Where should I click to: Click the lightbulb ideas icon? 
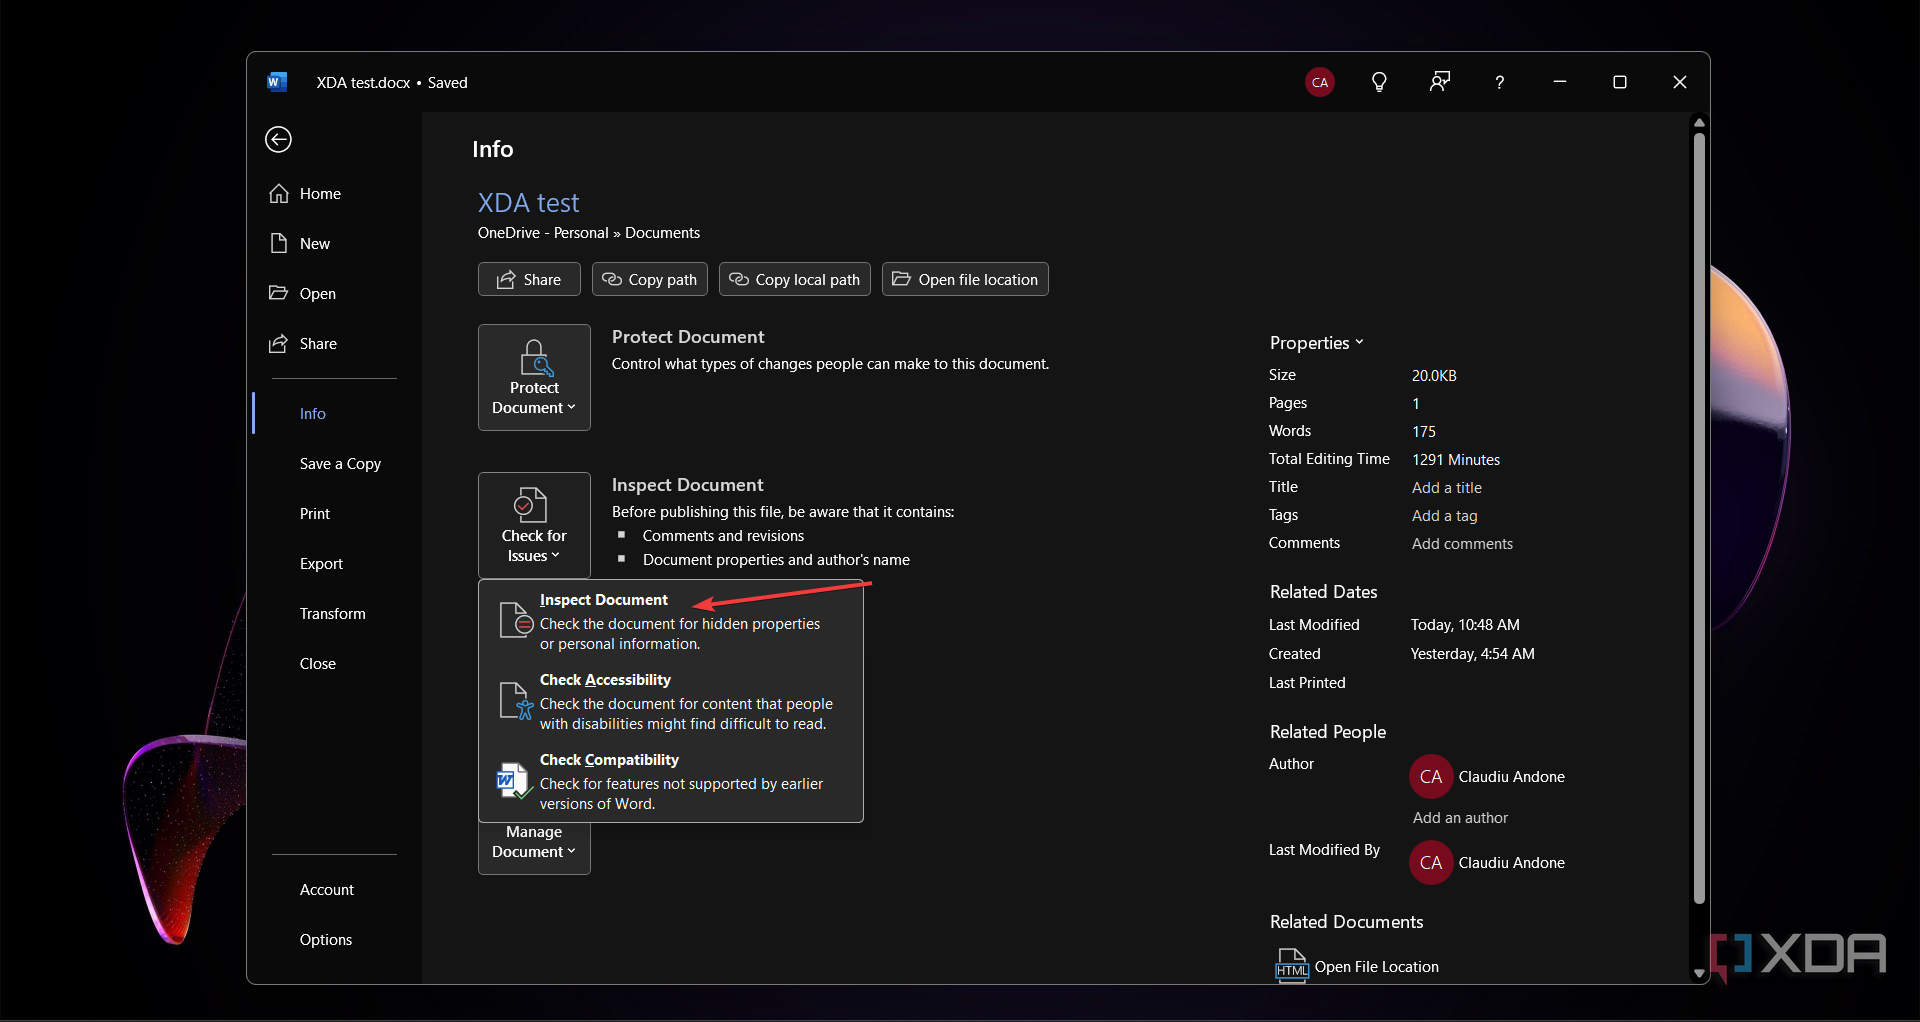click(x=1379, y=82)
